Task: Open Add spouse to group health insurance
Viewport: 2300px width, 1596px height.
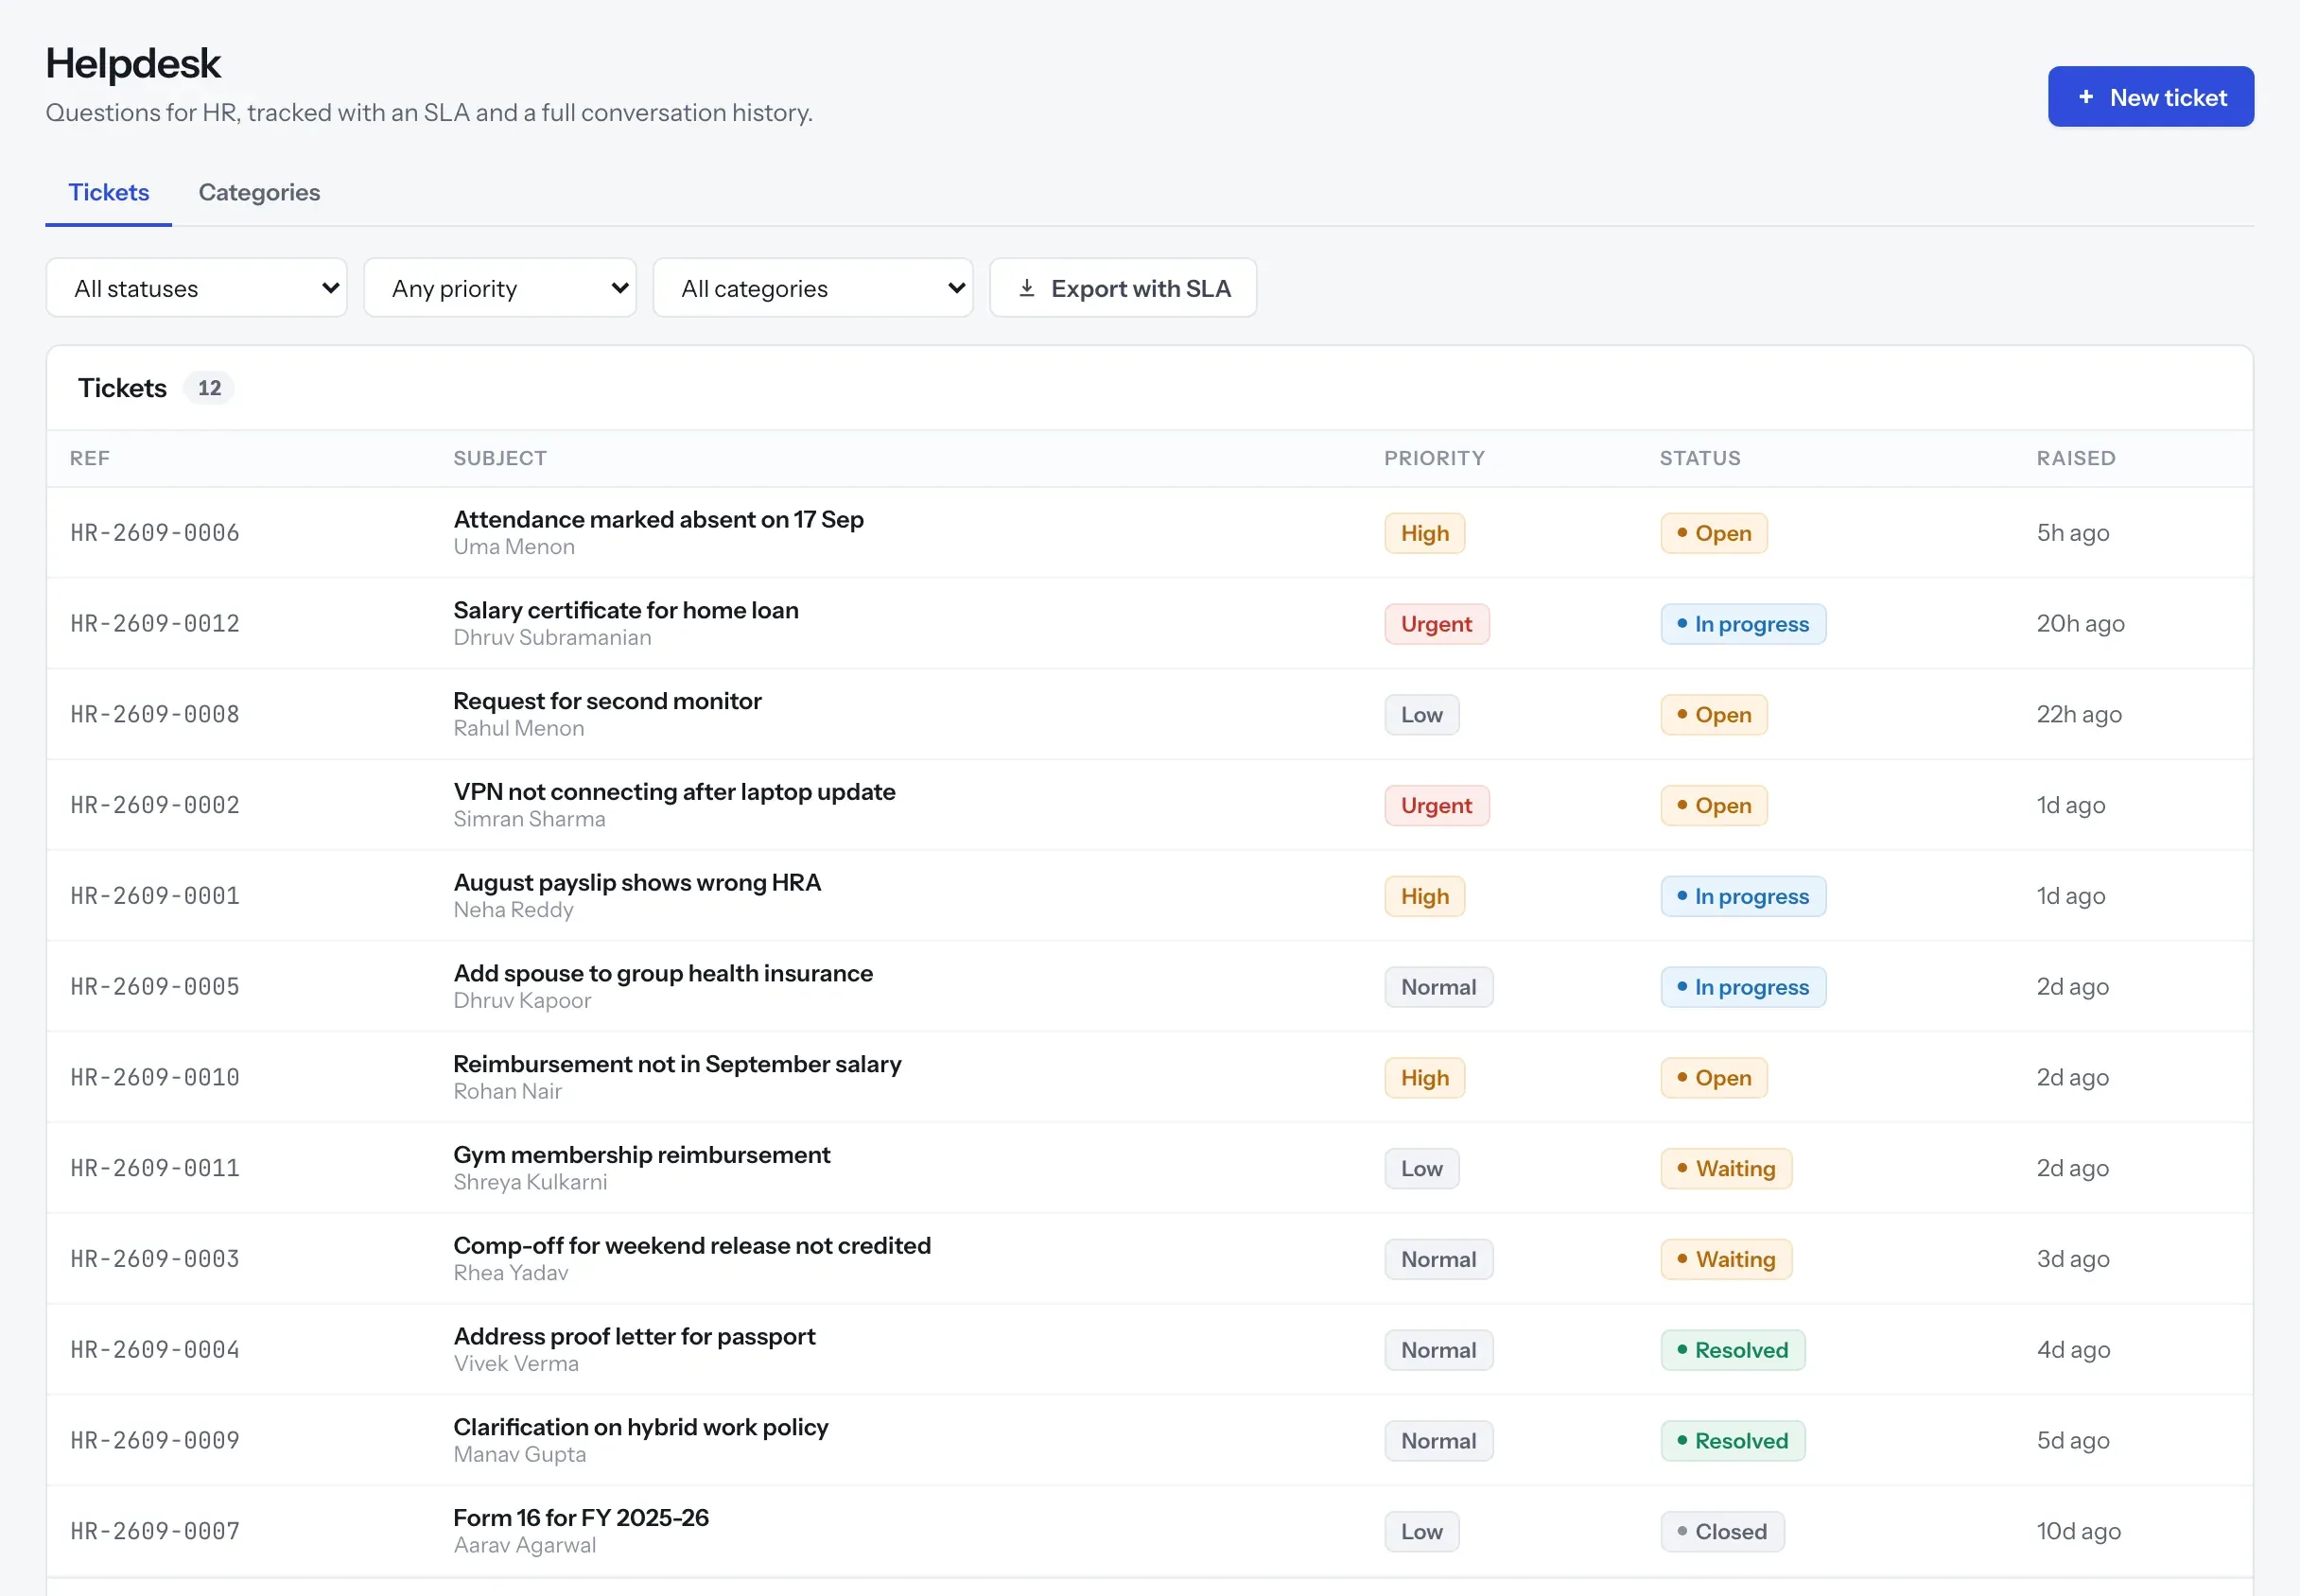Action: click(663, 973)
